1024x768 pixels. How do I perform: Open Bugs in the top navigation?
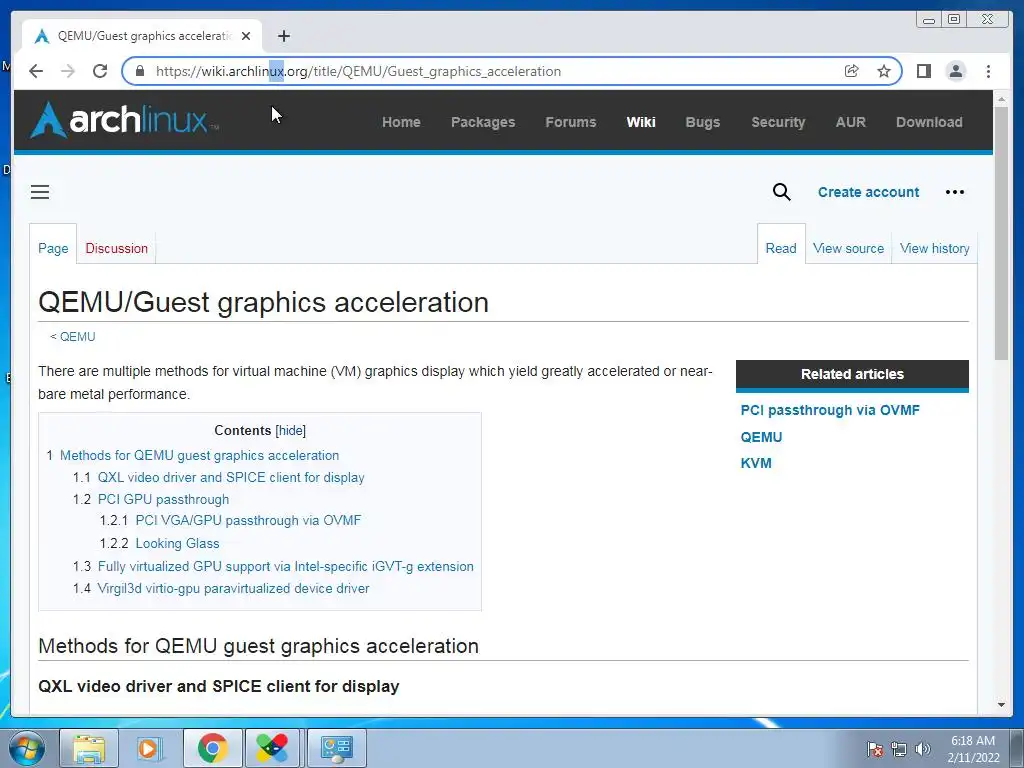coord(703,122)
